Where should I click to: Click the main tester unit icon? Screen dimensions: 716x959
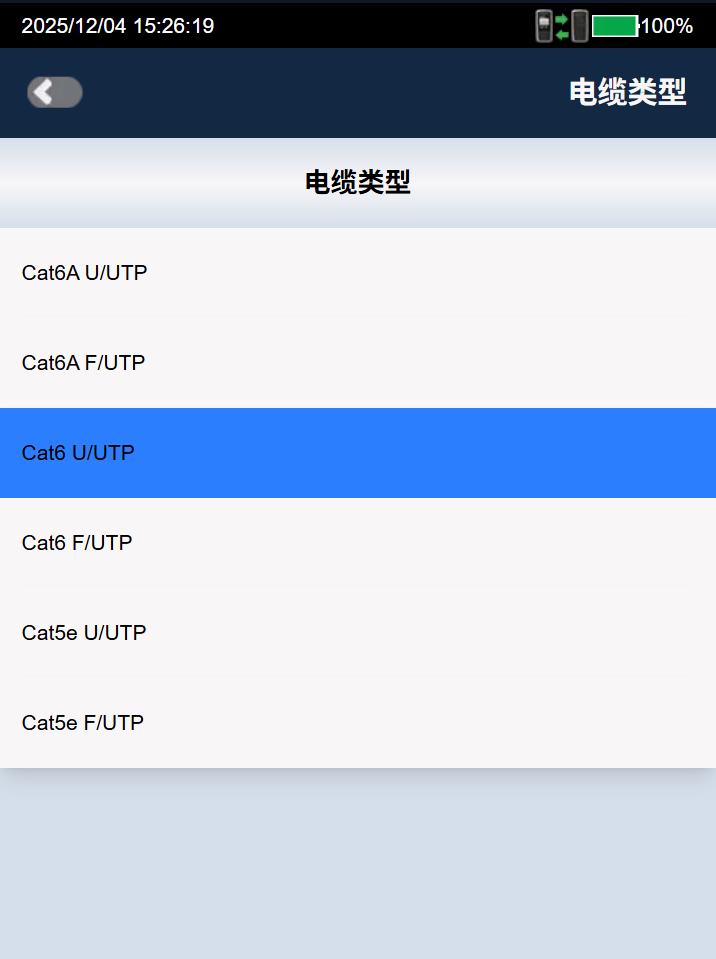pyautogui.click(x=544, y=26)
